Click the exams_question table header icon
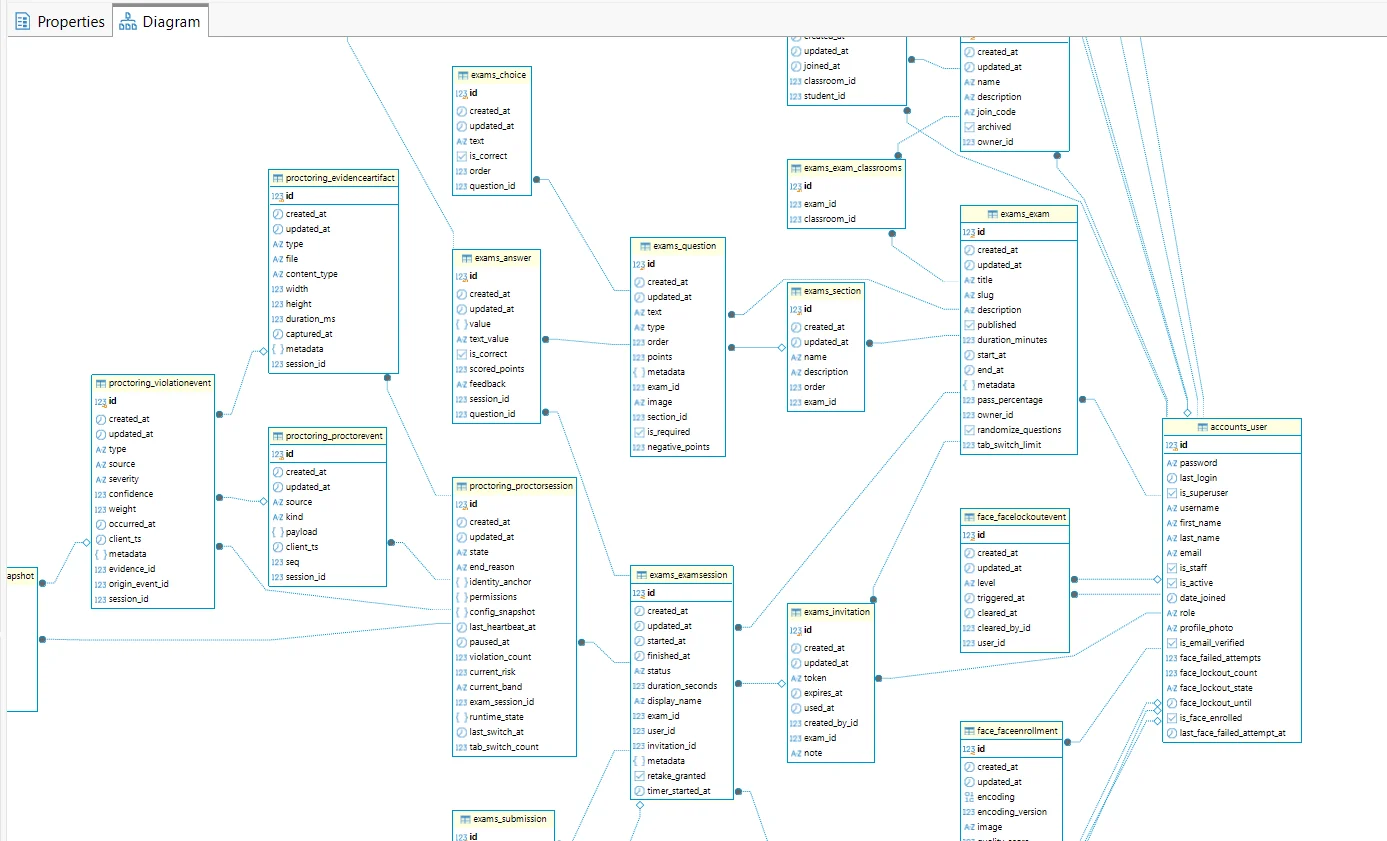 (x=646, y=246)
